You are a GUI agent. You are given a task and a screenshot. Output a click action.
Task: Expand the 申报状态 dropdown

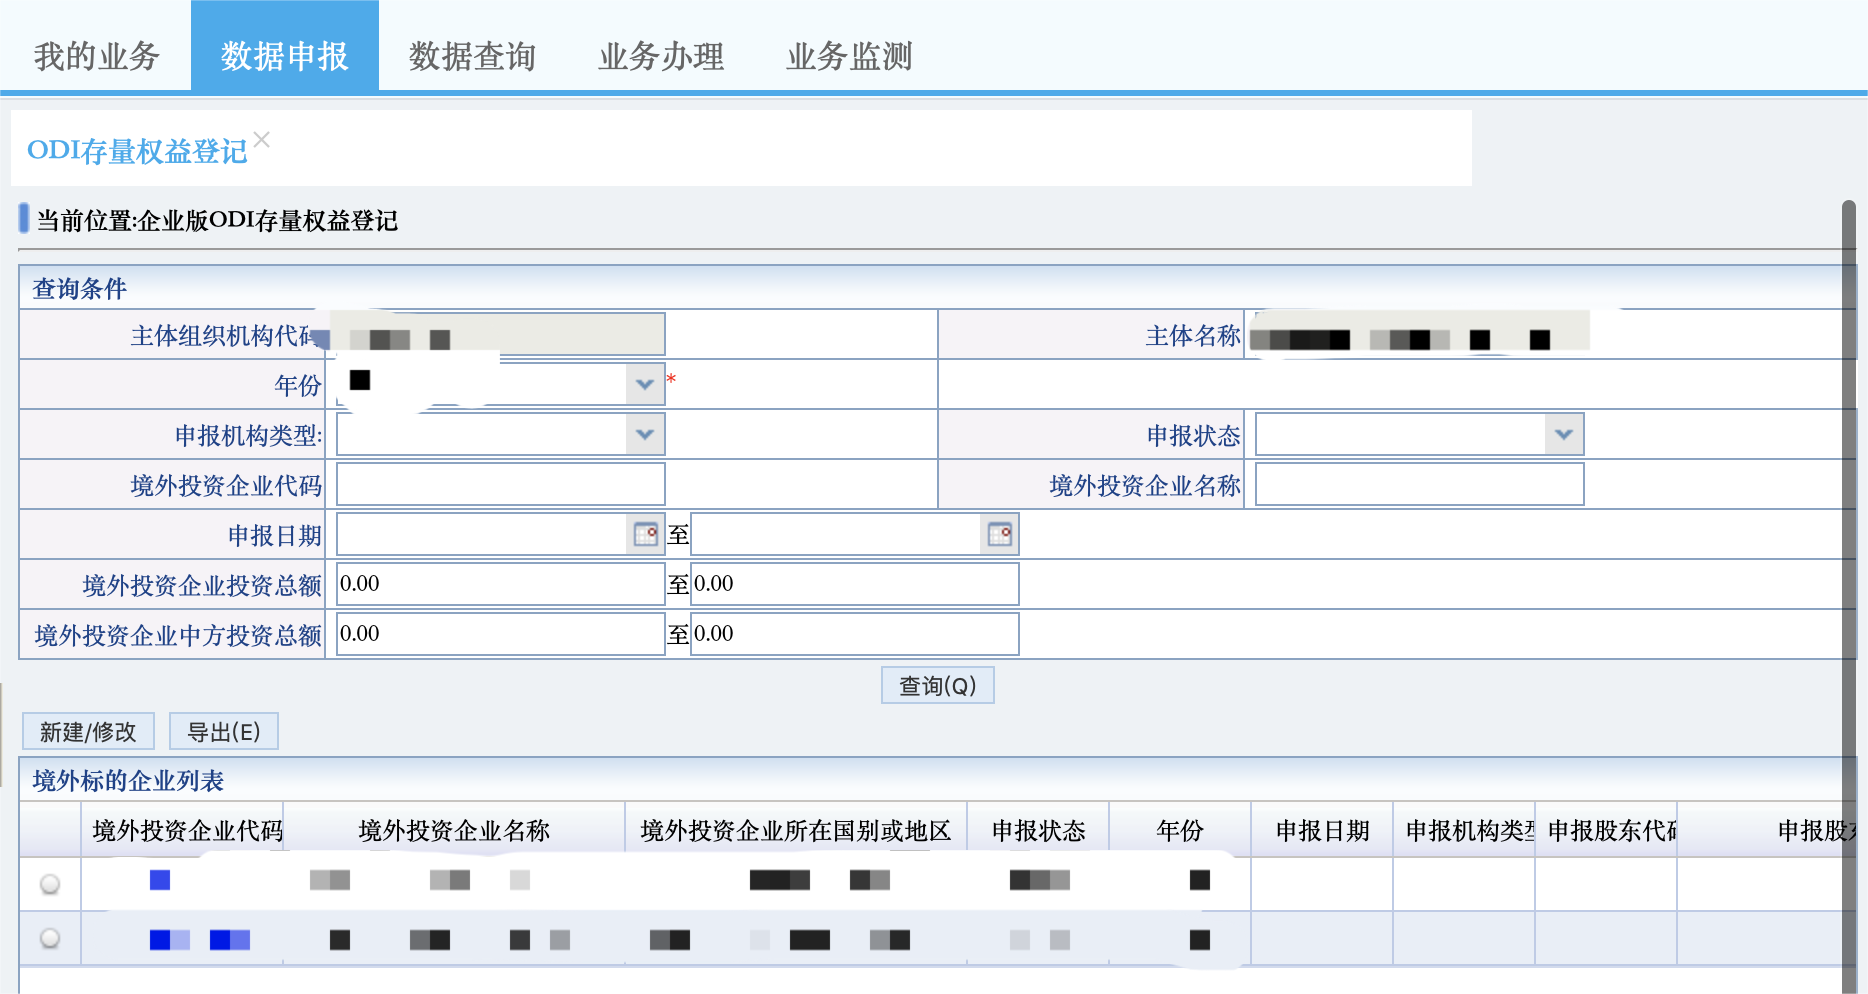(1564, 434)
